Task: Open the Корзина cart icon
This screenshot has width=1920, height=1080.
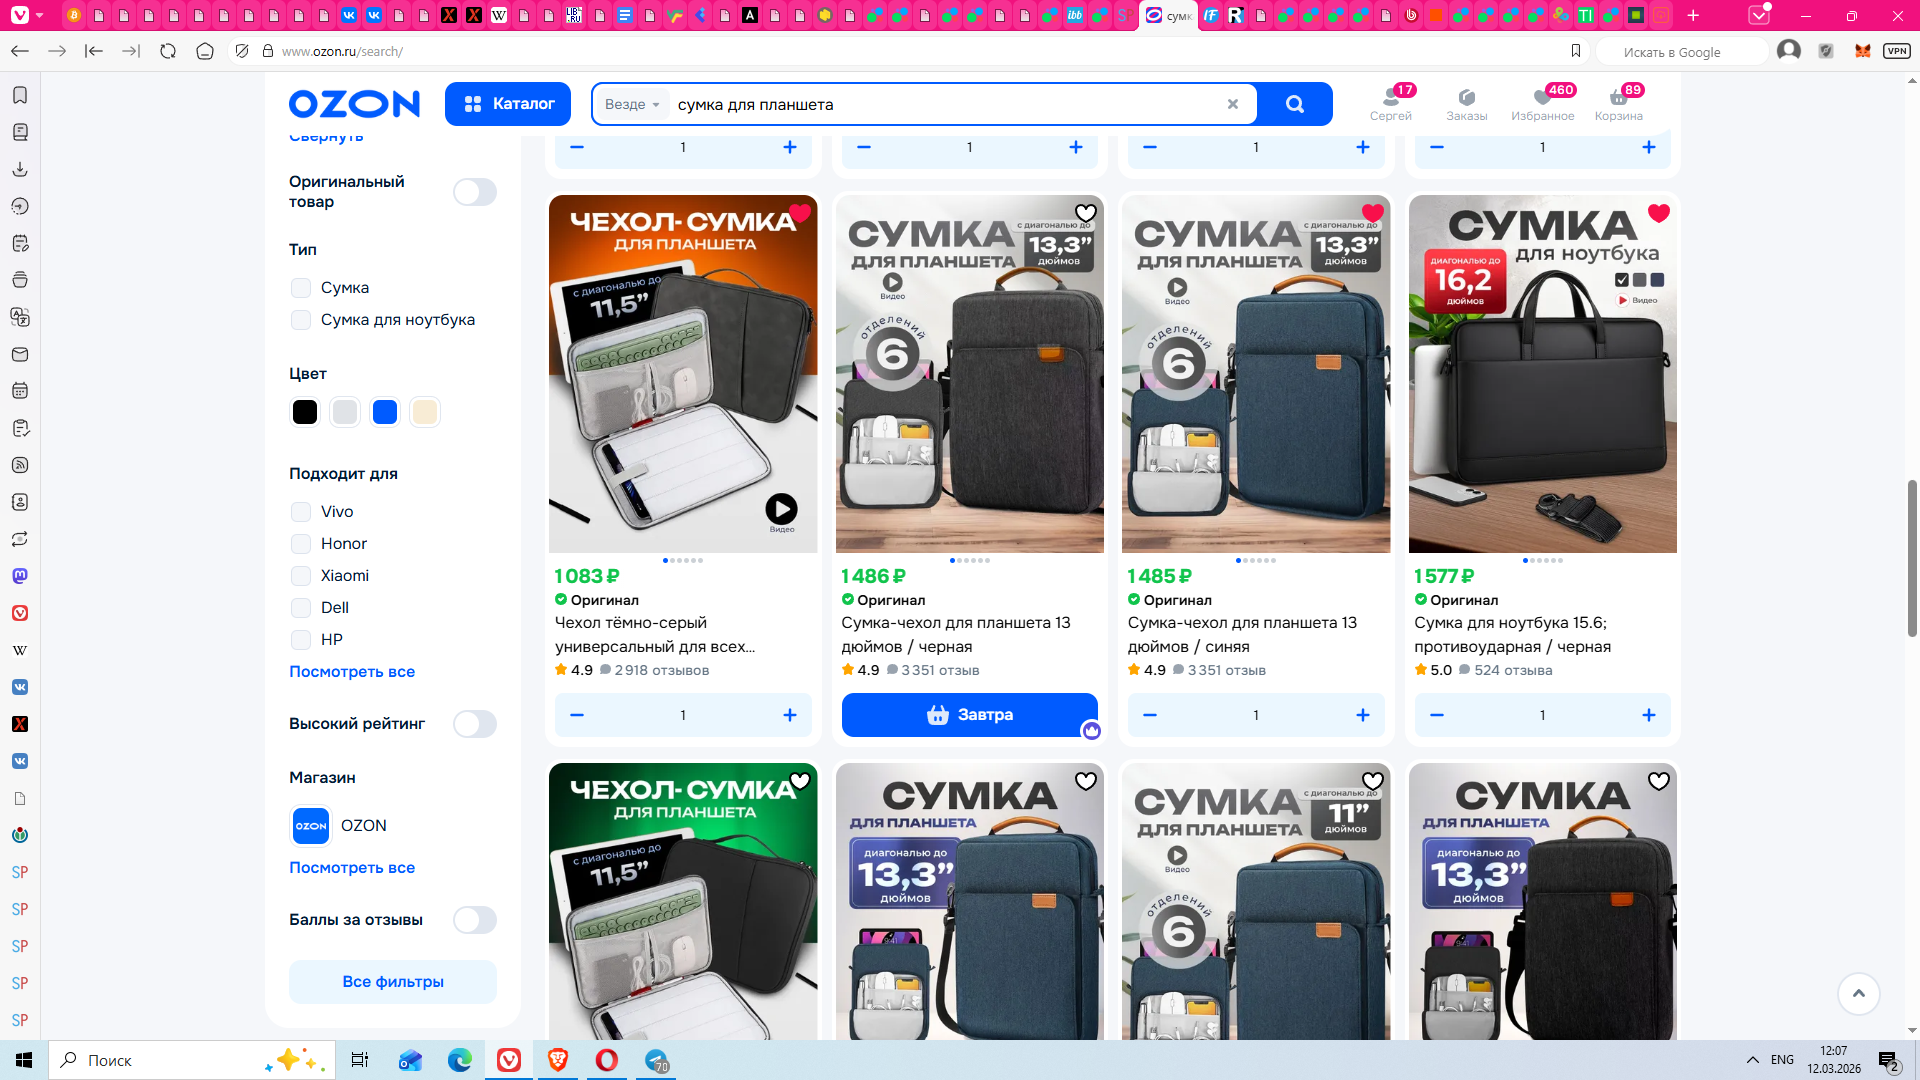Action: click(x=1618, y=98)
